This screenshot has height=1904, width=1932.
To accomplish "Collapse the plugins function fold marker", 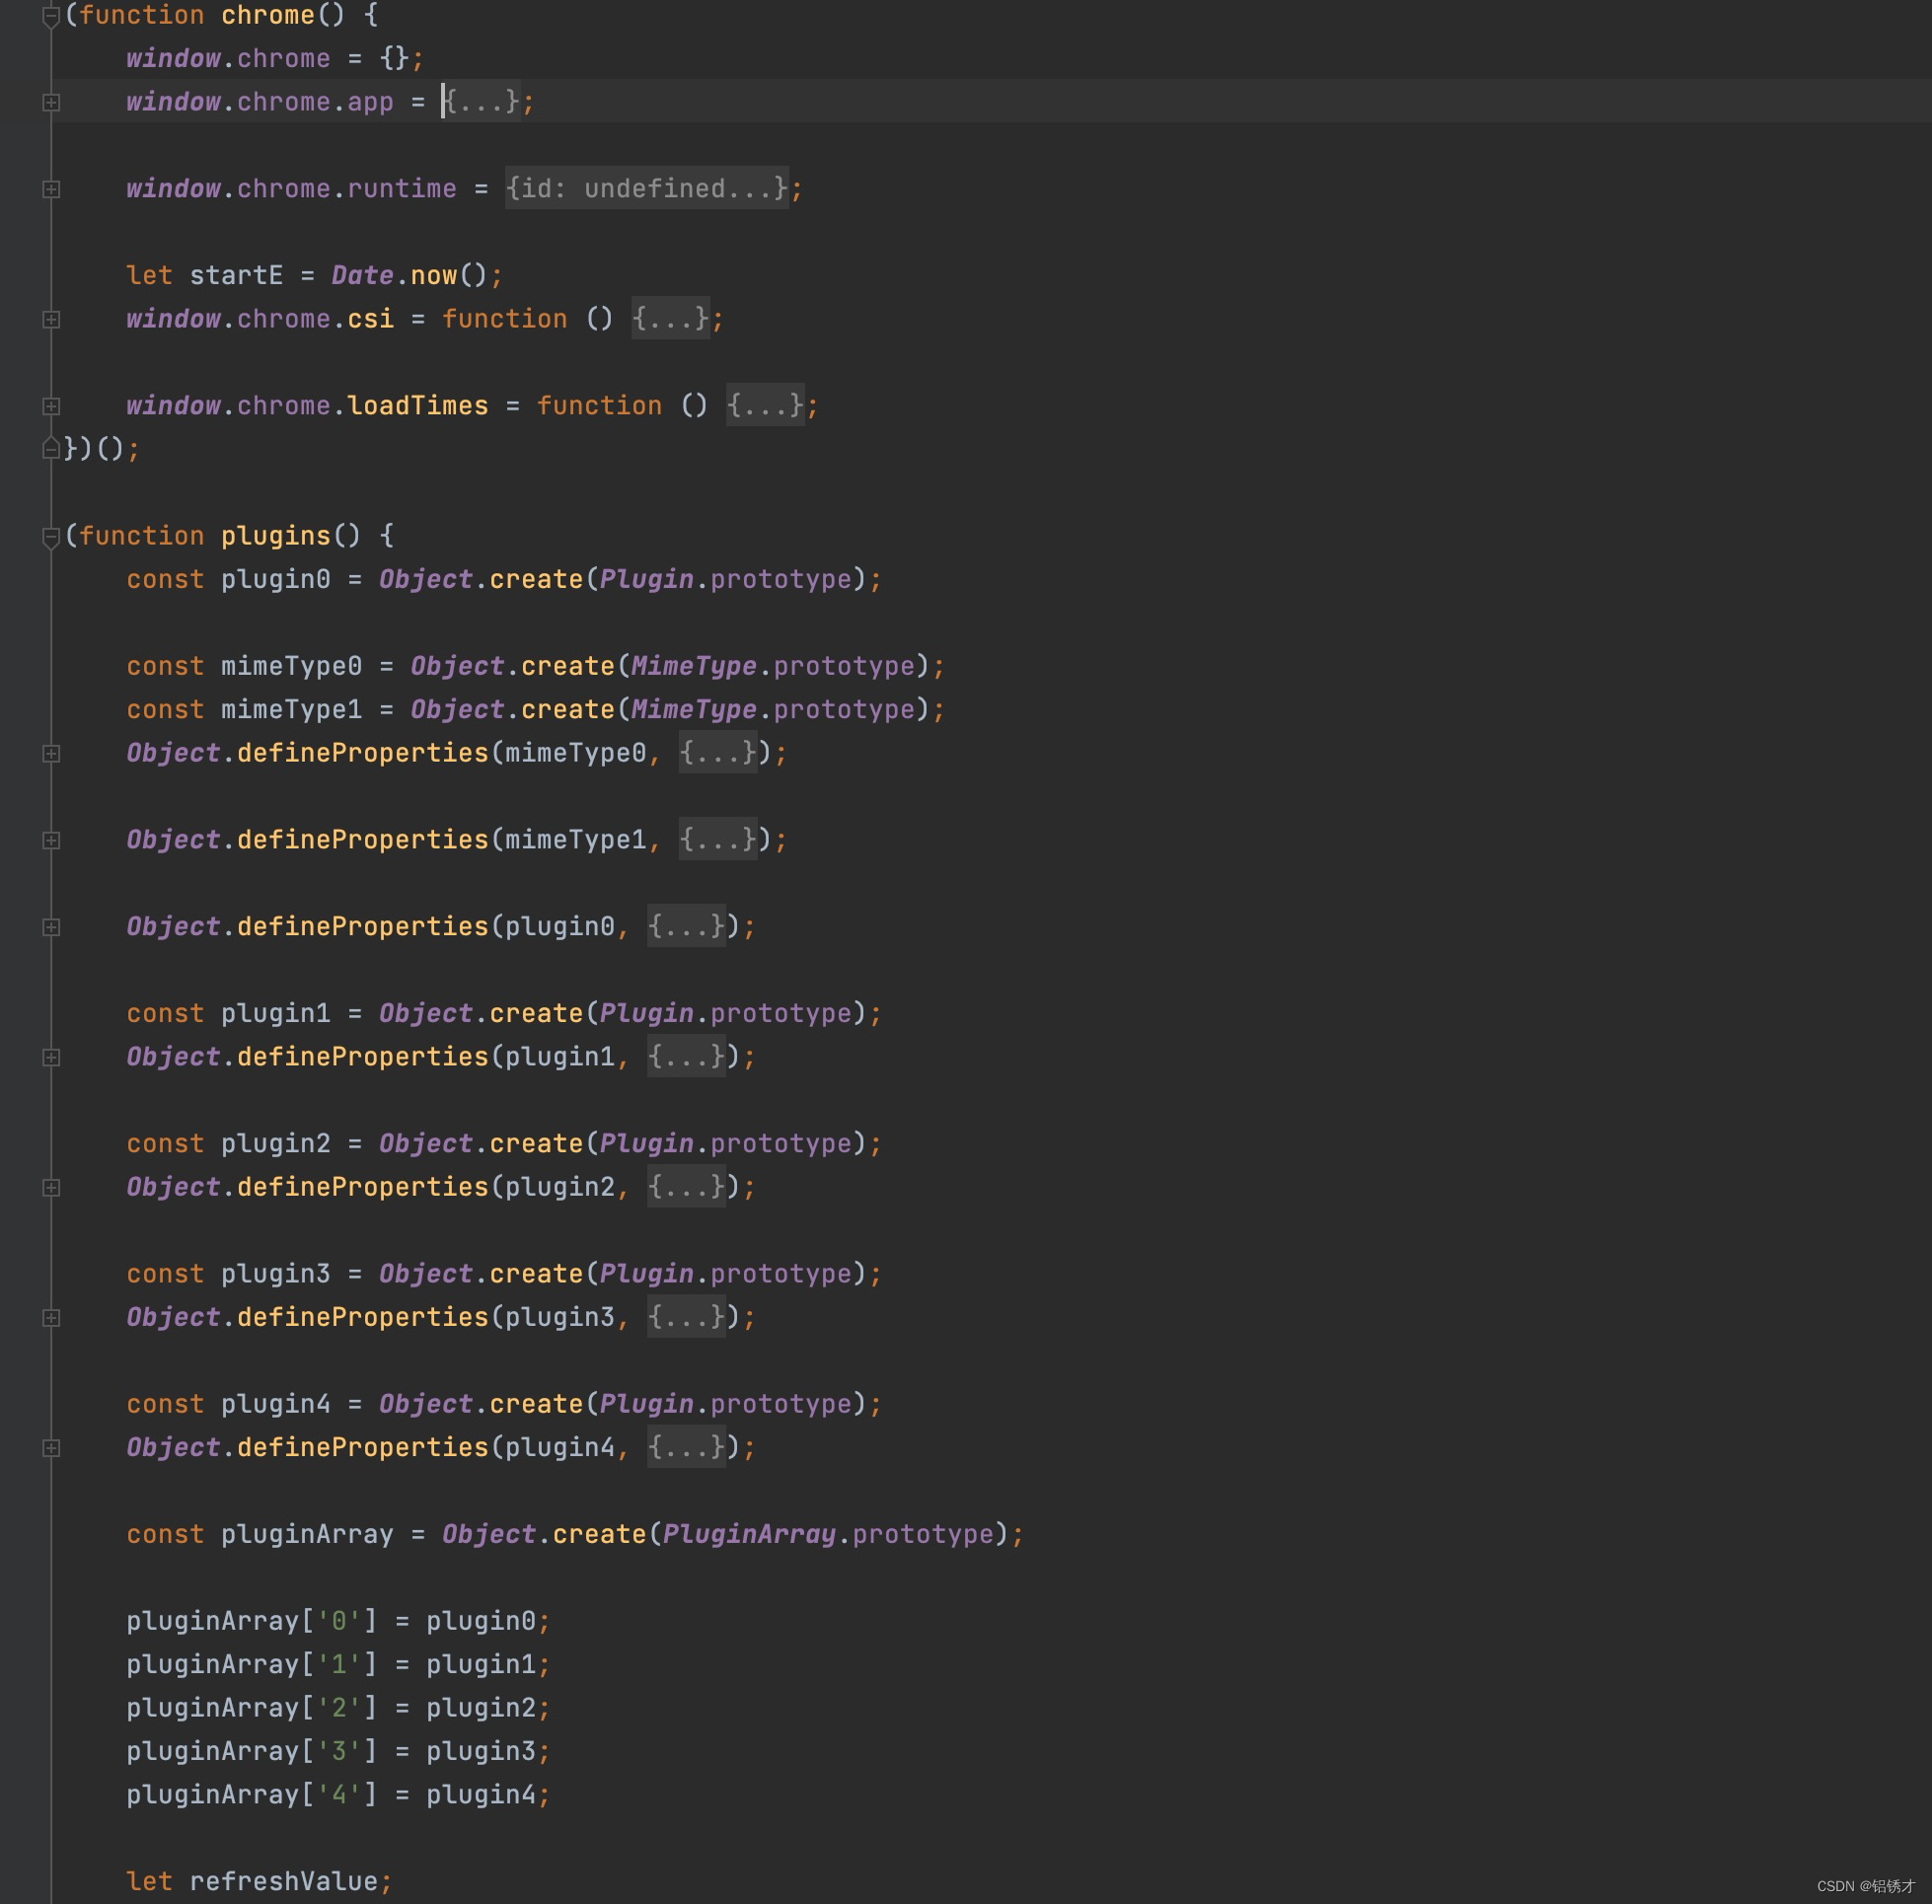I will [51, 537].
